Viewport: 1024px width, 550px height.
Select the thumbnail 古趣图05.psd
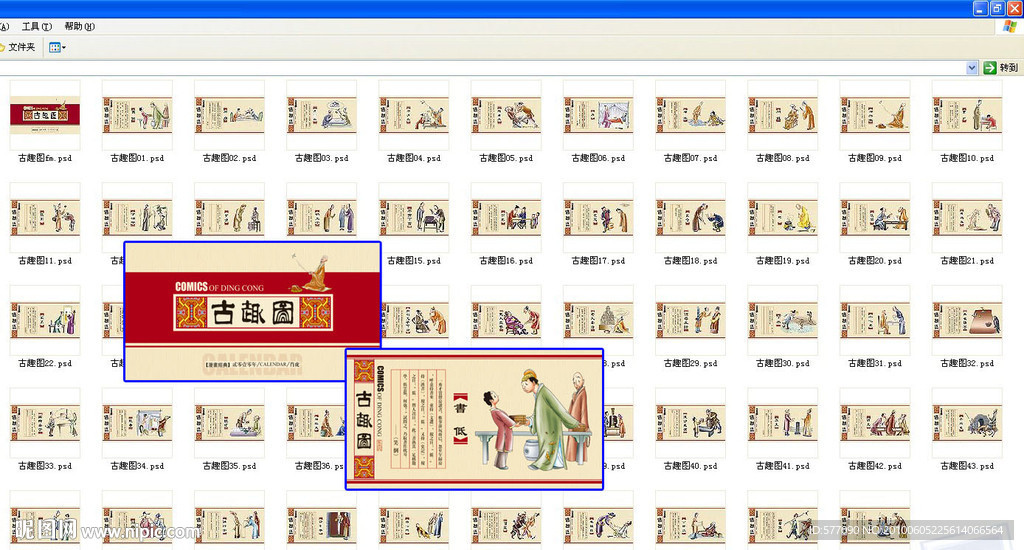[506, 115]
